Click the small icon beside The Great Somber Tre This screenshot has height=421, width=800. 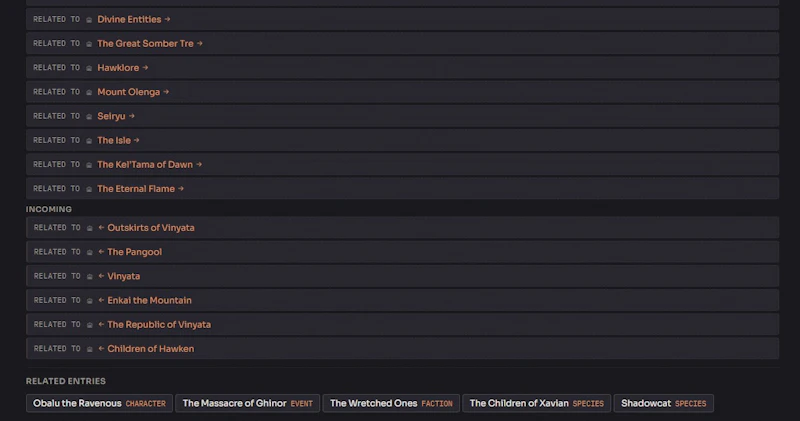(89, 44)
